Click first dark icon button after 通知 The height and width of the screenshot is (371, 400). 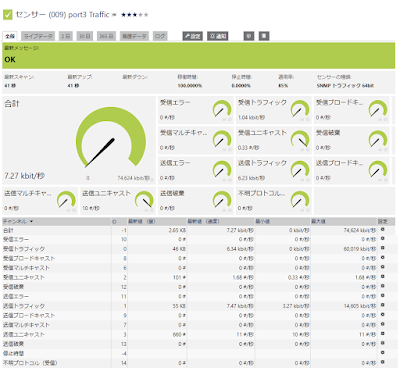click(x=249, y=36)
